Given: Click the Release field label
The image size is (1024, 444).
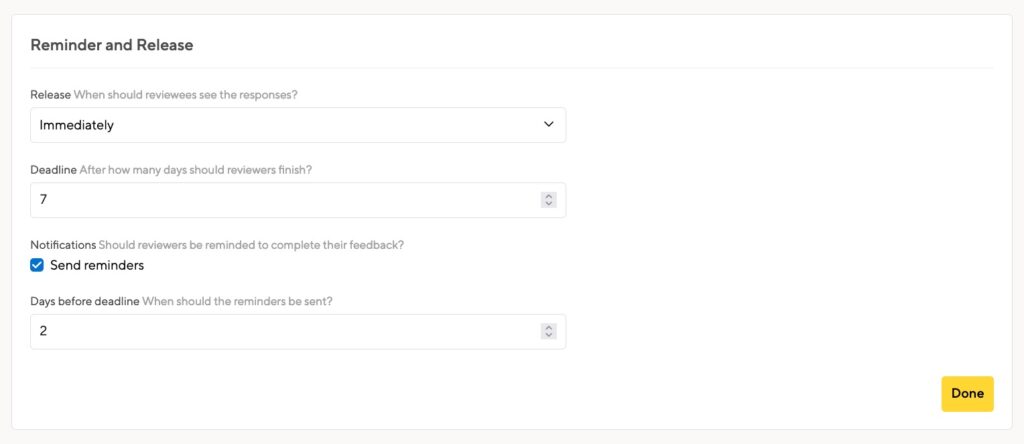Looking at the screenshot, I should coord(50,95).
